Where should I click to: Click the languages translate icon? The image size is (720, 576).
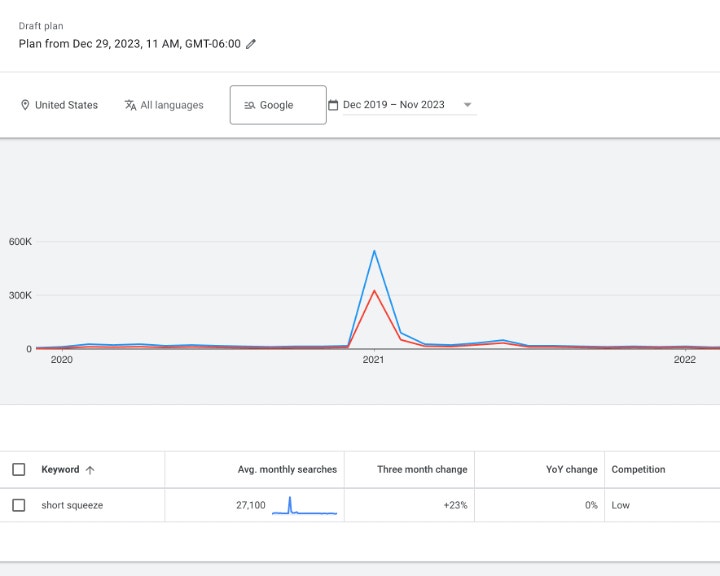coord(130,105)
